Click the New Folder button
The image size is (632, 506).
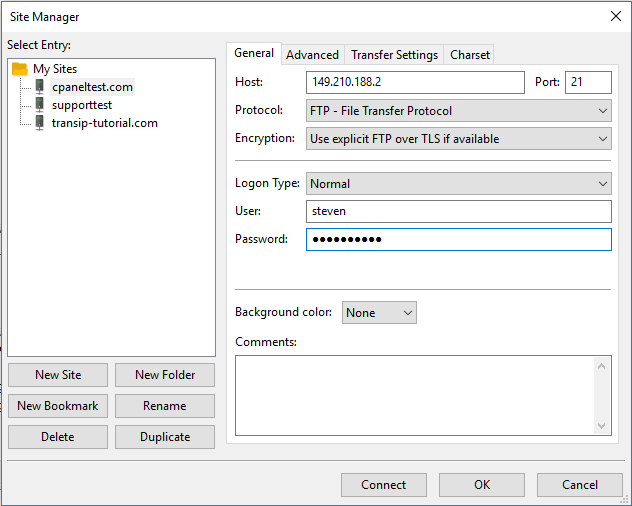(165, 375)
